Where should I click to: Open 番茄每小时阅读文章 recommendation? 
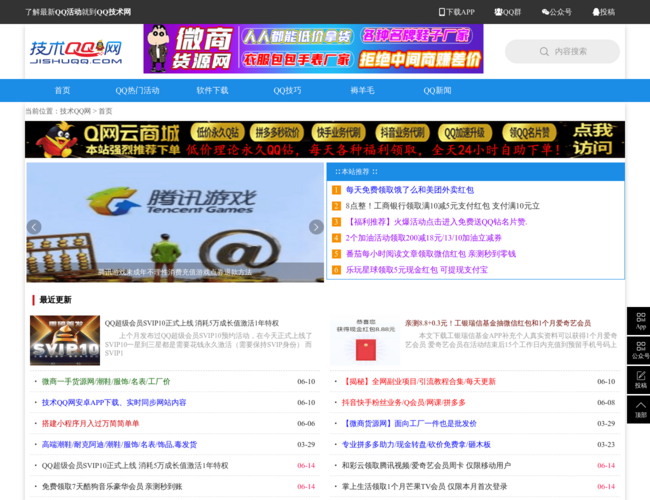click(x=431, y=254)
